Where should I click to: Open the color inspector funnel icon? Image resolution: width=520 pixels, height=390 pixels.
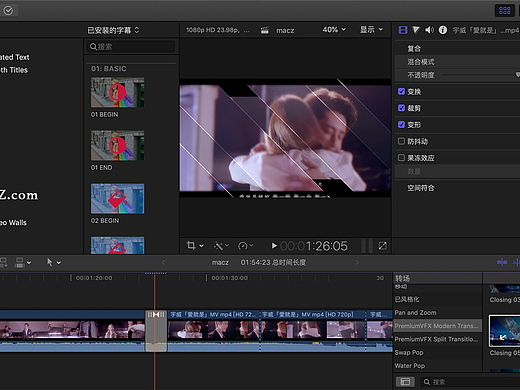[416, 30]
